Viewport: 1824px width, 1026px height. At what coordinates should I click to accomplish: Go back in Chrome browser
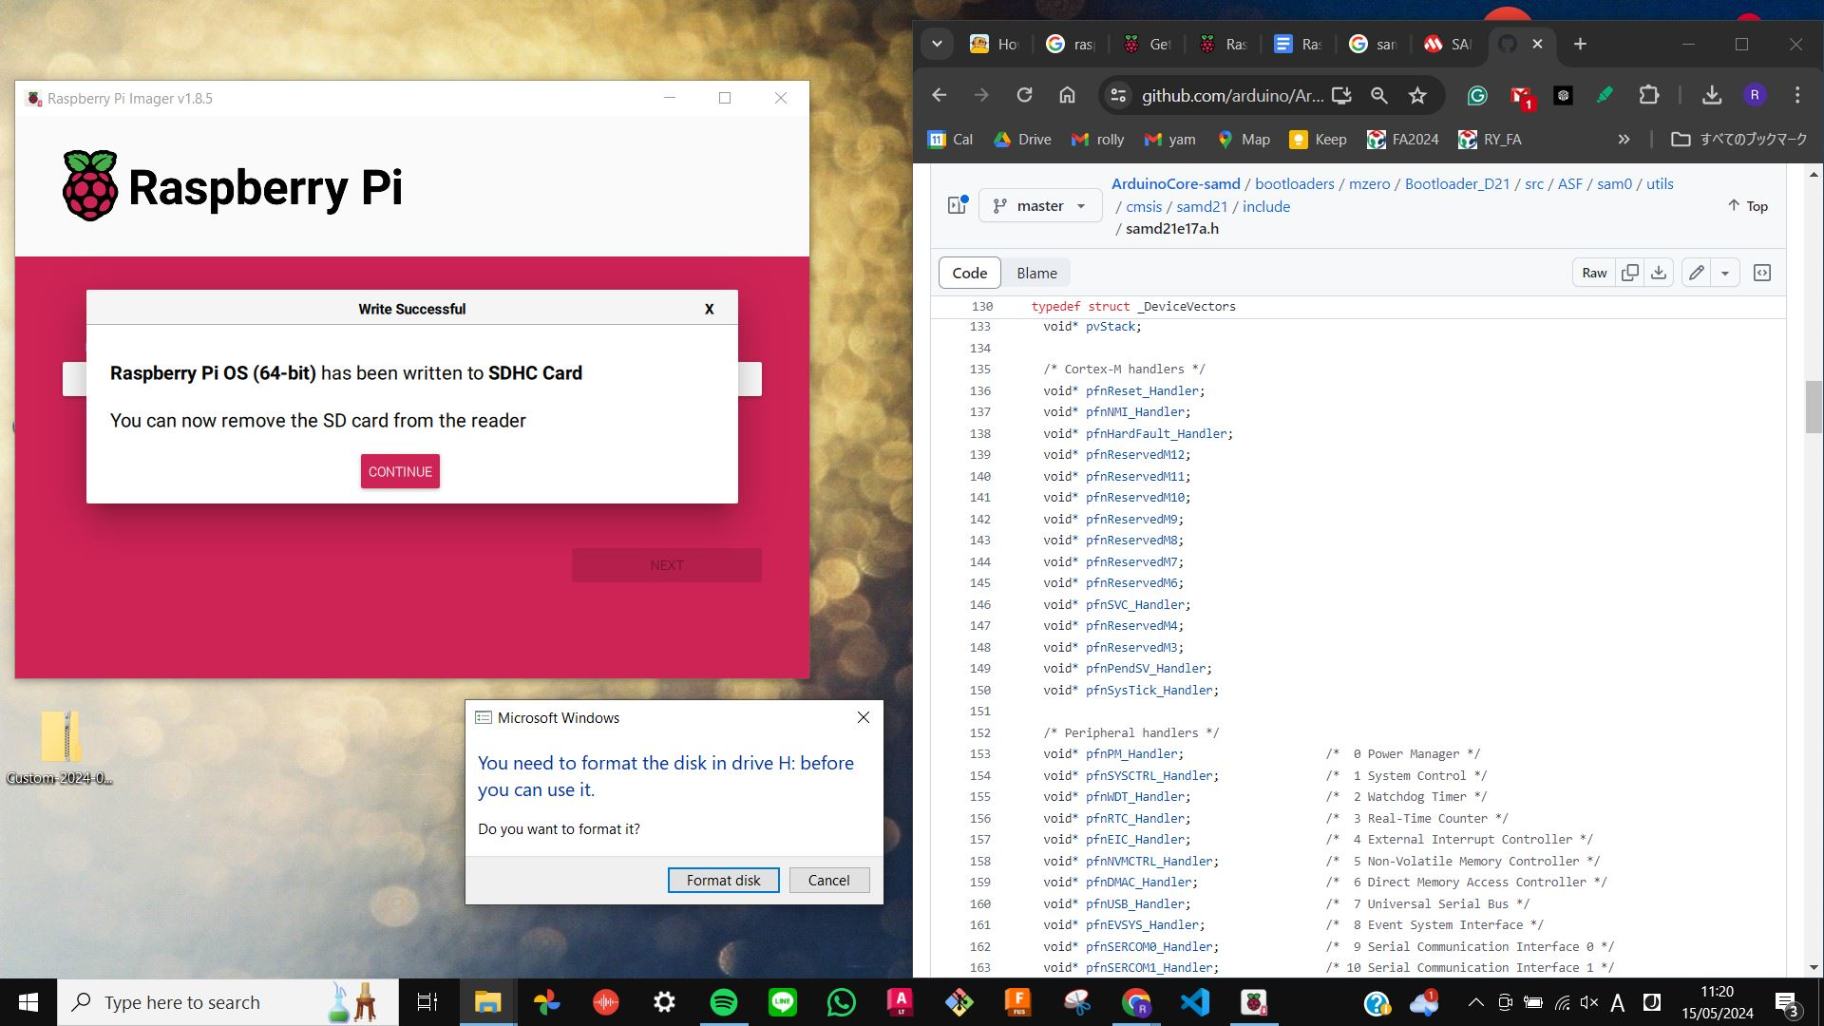pyautogui.click(x=939, y=95)
